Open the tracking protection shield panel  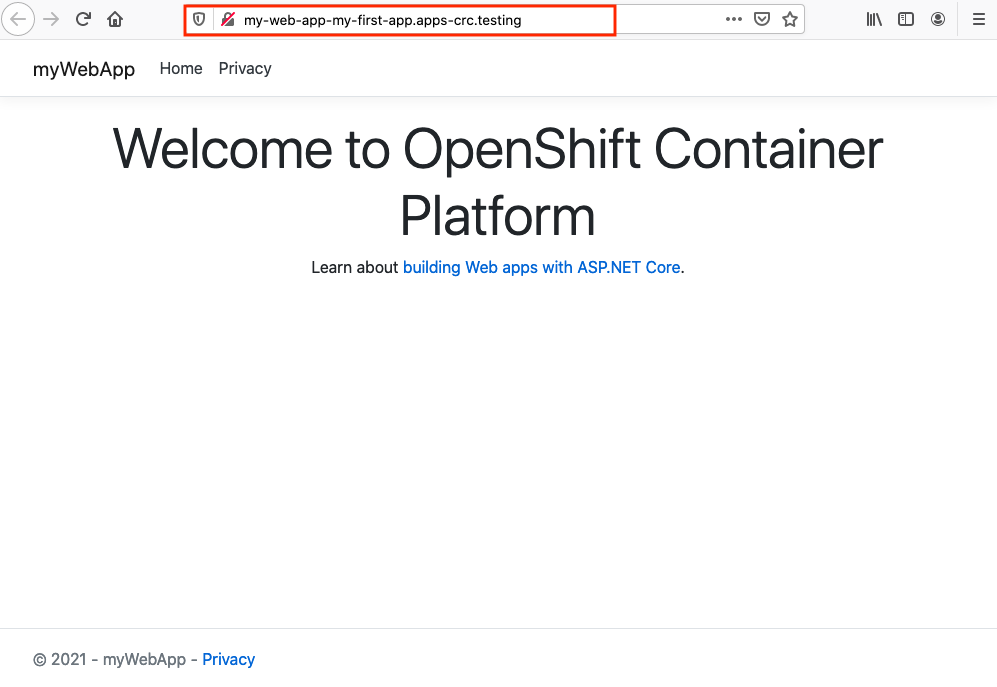pos(199,20)
